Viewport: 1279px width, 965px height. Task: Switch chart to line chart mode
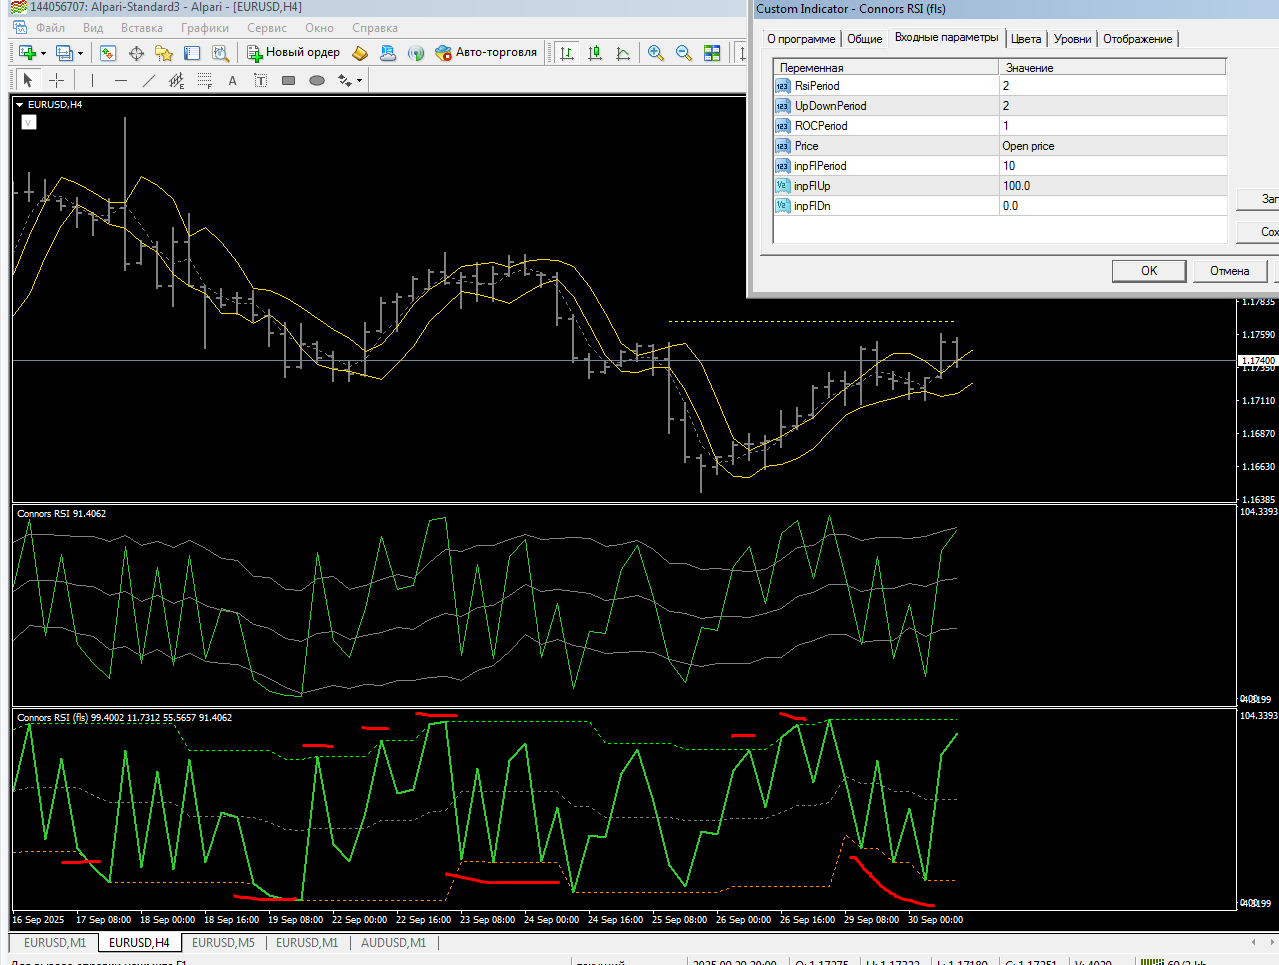click(623, 53)
